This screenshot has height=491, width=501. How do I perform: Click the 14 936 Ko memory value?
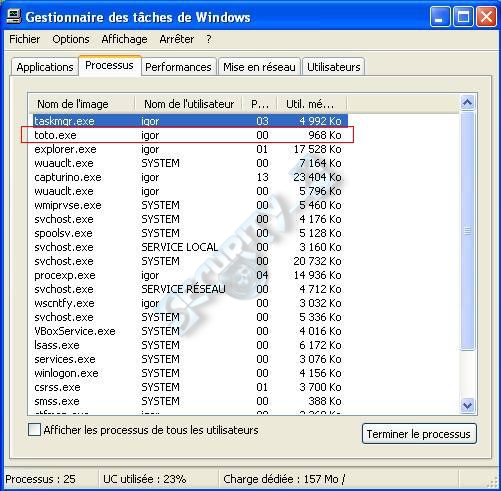pyautogui.click(x=317, y=275)
